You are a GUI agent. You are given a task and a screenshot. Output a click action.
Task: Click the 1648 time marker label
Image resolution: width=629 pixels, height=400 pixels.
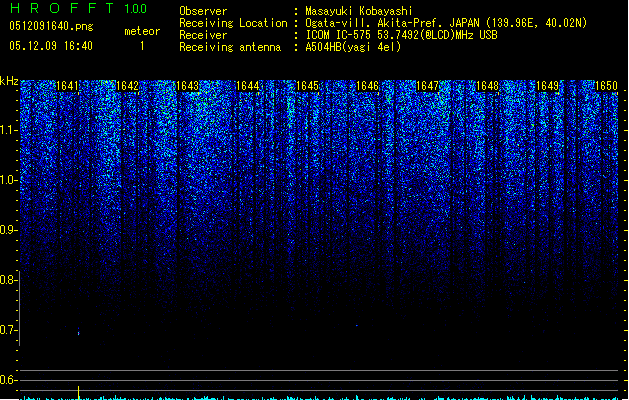(487, 86)
